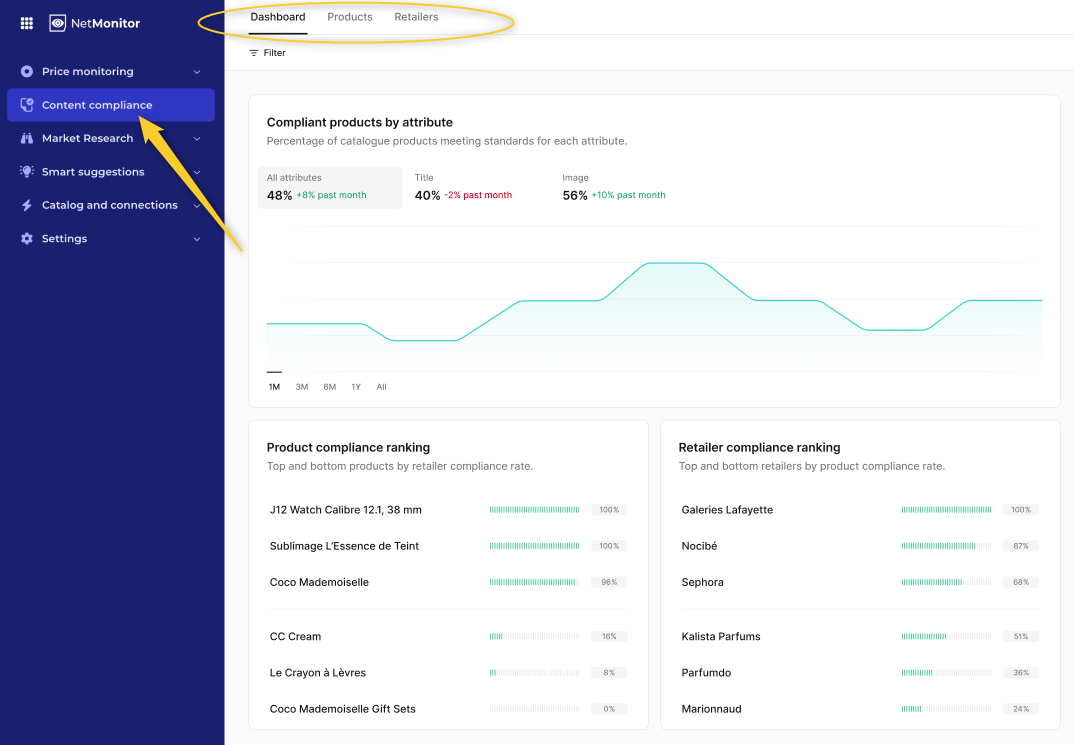Screen dimensions: 1074x745
Task: Click the Content compliance shield icon
Action: (x=27, y=105)
